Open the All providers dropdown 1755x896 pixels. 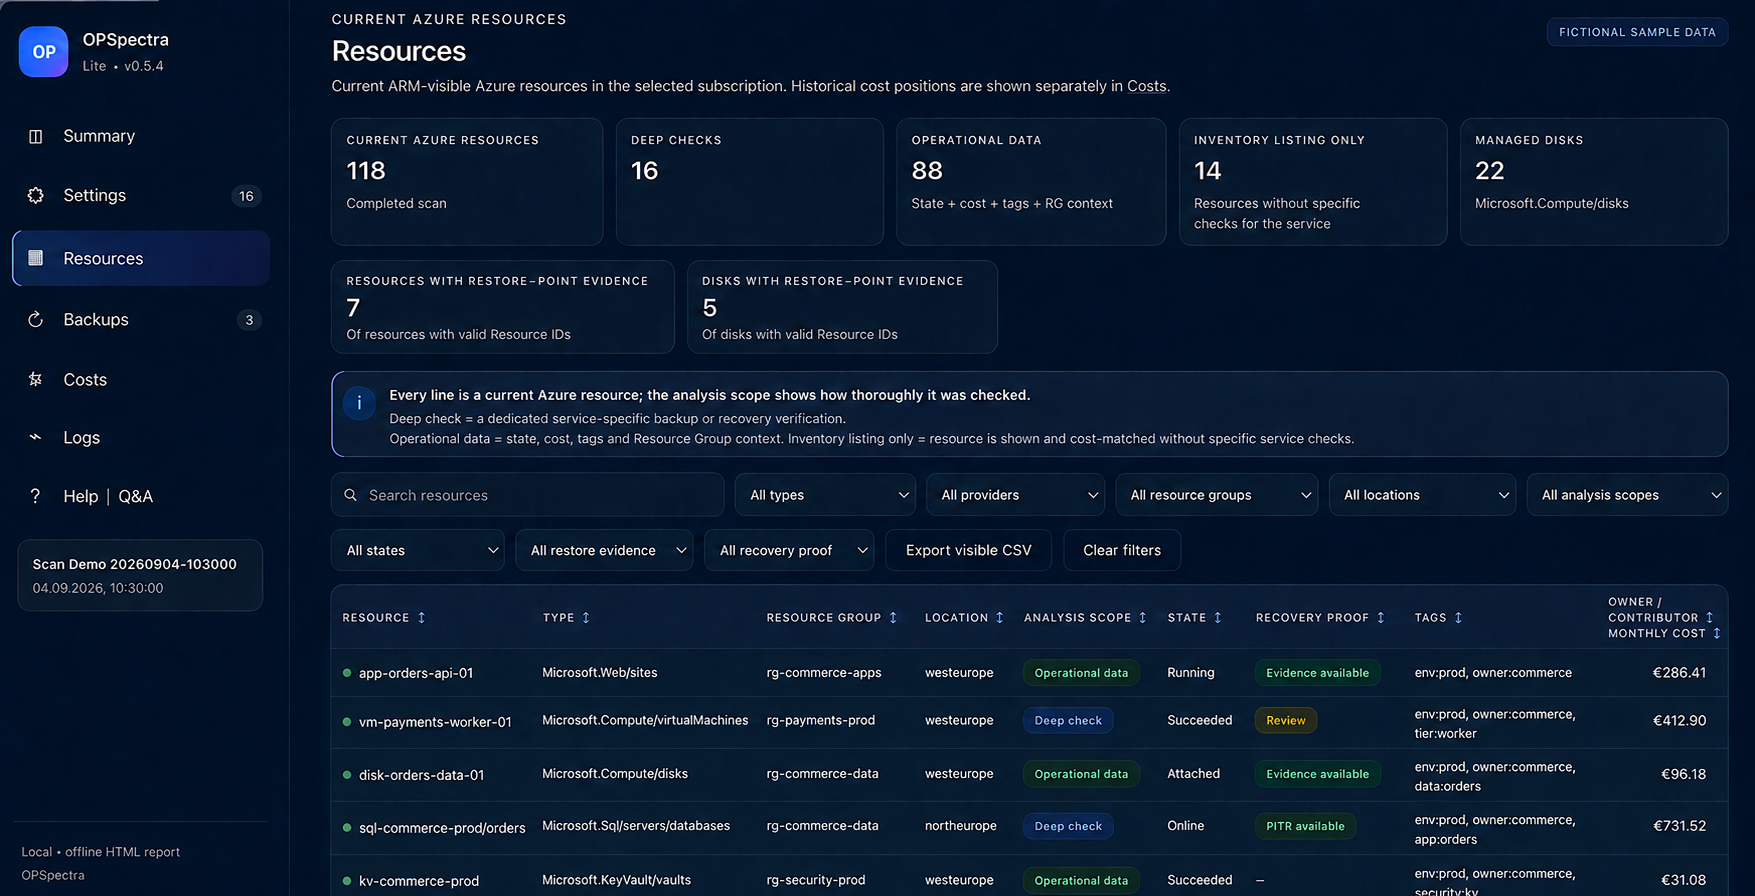tap(1015, 495)
